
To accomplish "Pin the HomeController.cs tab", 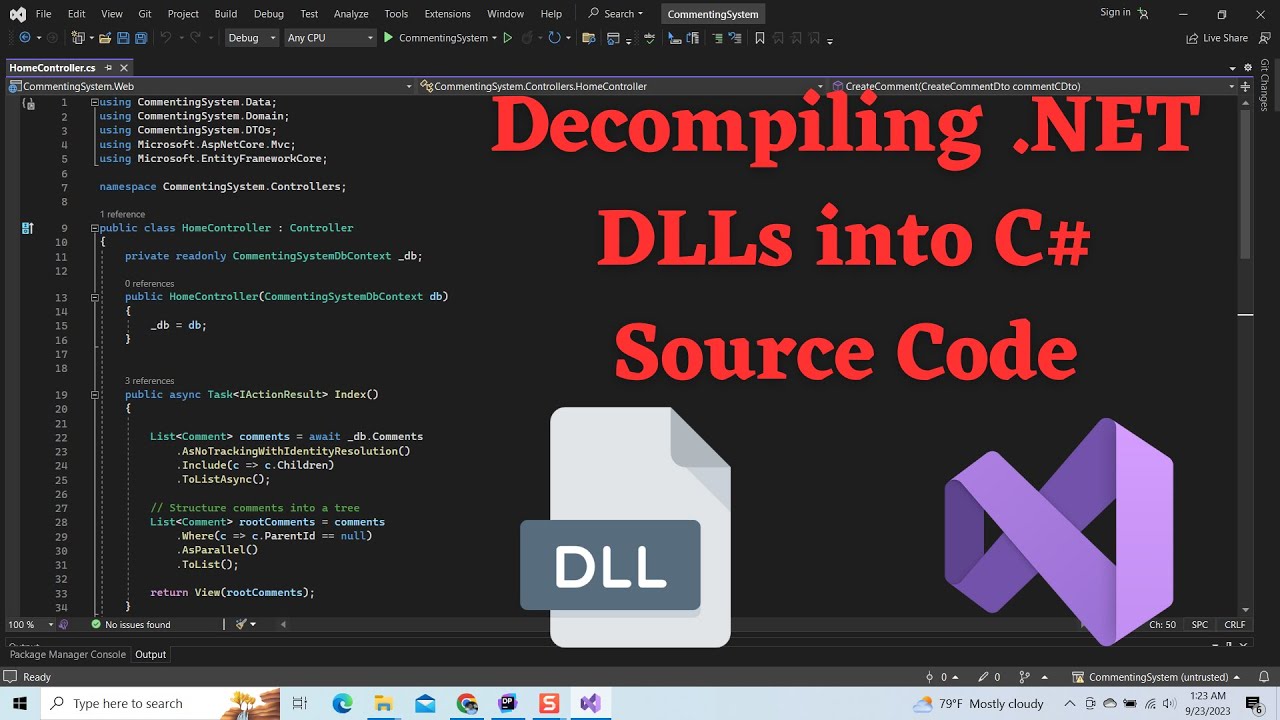I will [x=108, y=68].
